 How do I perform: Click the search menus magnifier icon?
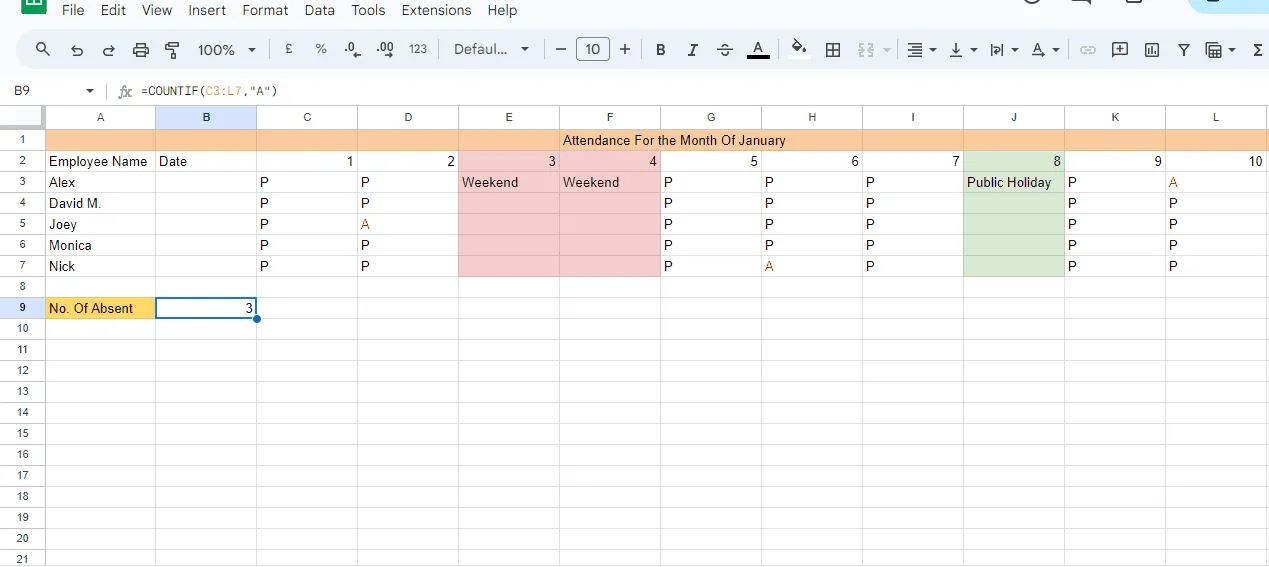tap(43, 49)
